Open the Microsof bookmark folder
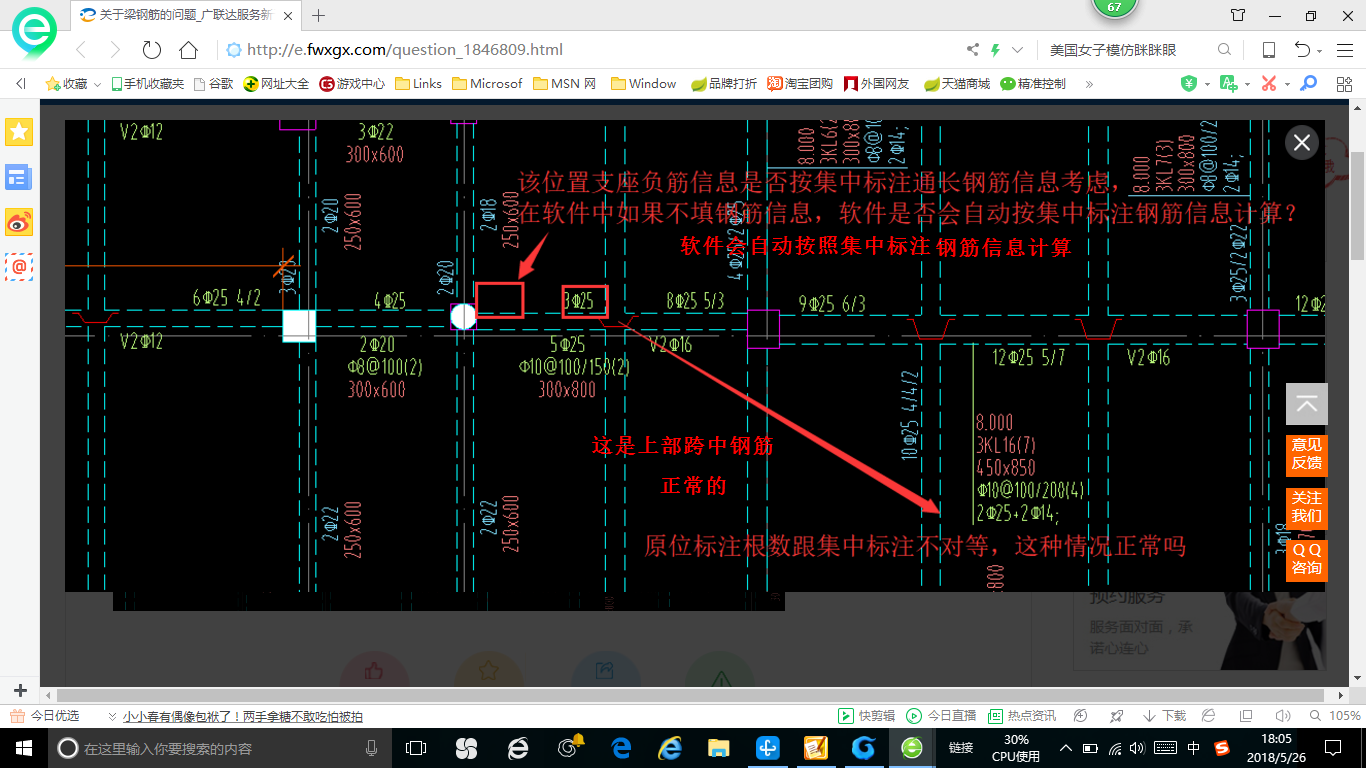This screenshot has height=768, width=1366. click(x=487, y=84)
